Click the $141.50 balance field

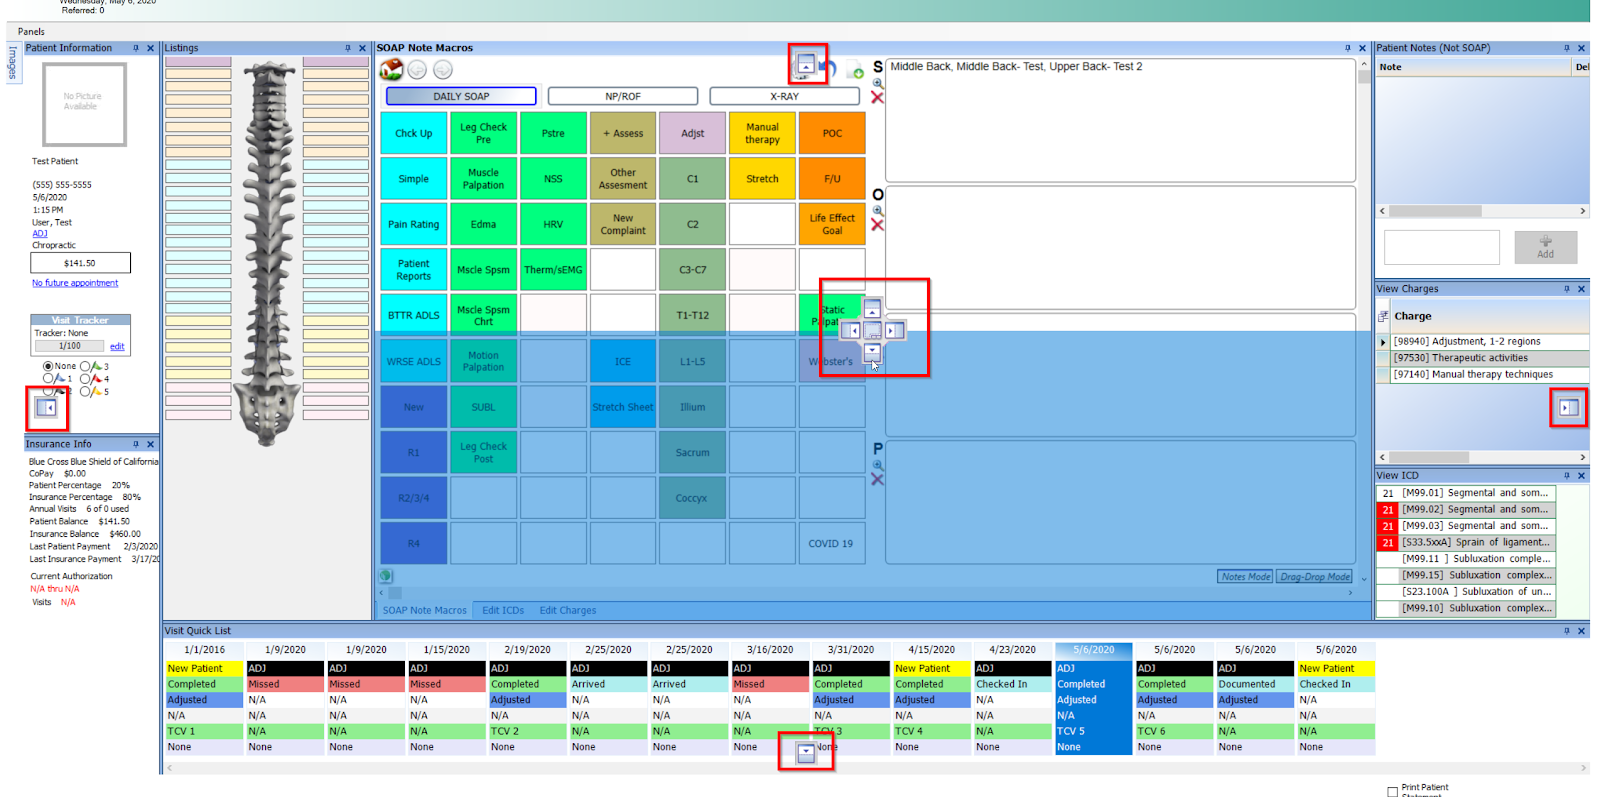point(80,263)
